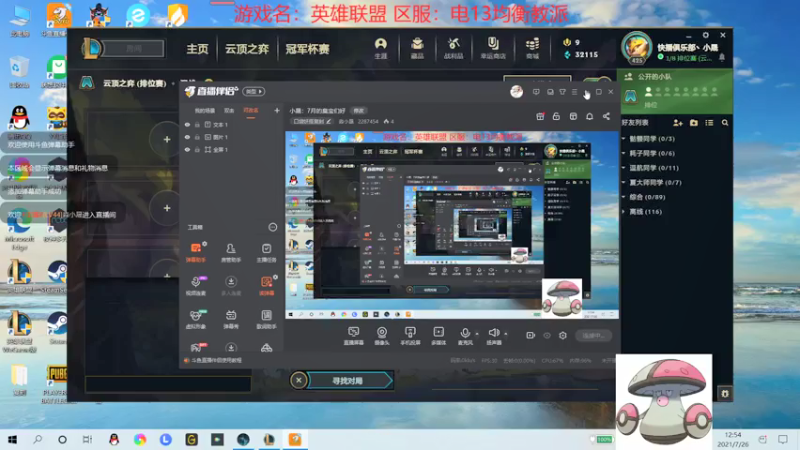Screen dimensions: 800x450
Task: Select the highlighted orange scene tab
Action: tap(251, 110)
